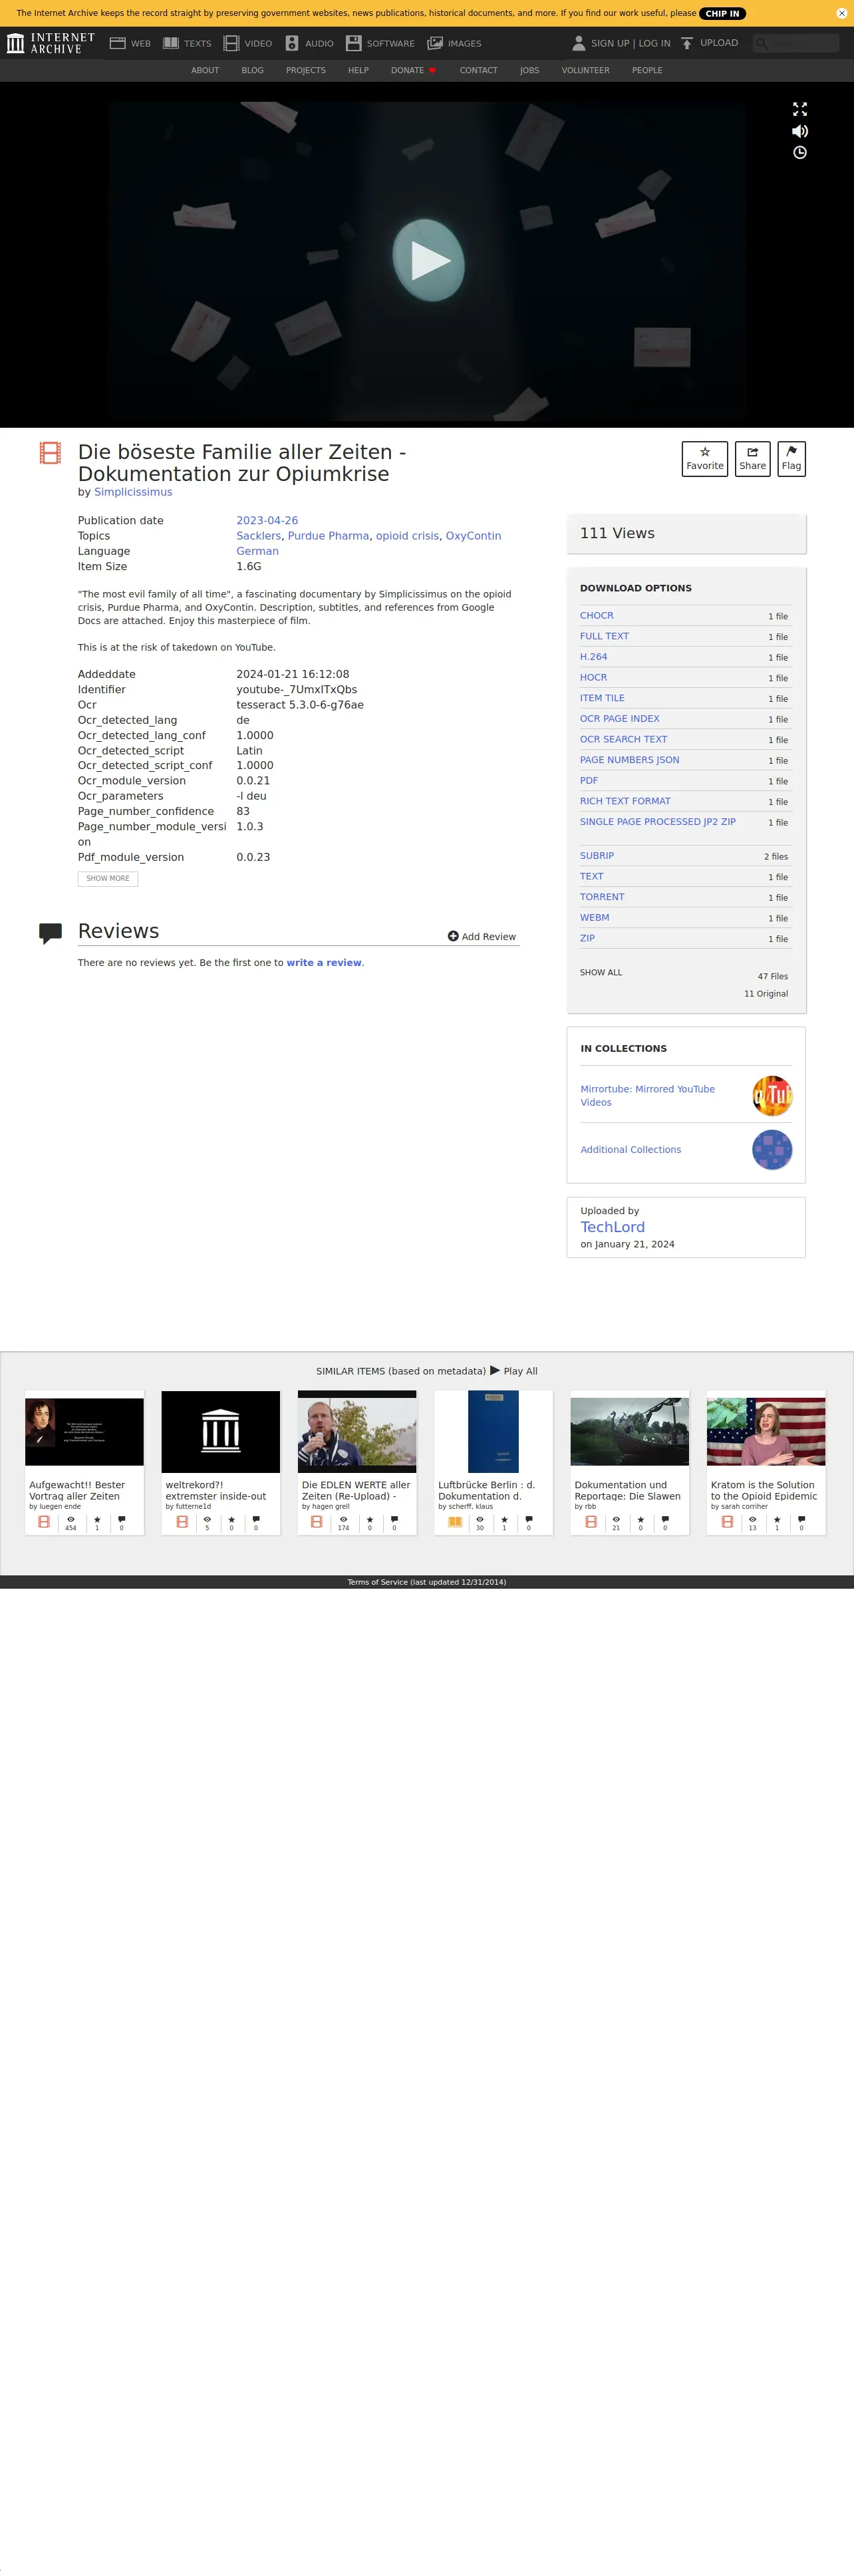The image size is (854, 2576).
Task: Open Kratom is the Solution item
Action: coord(766,1462)
